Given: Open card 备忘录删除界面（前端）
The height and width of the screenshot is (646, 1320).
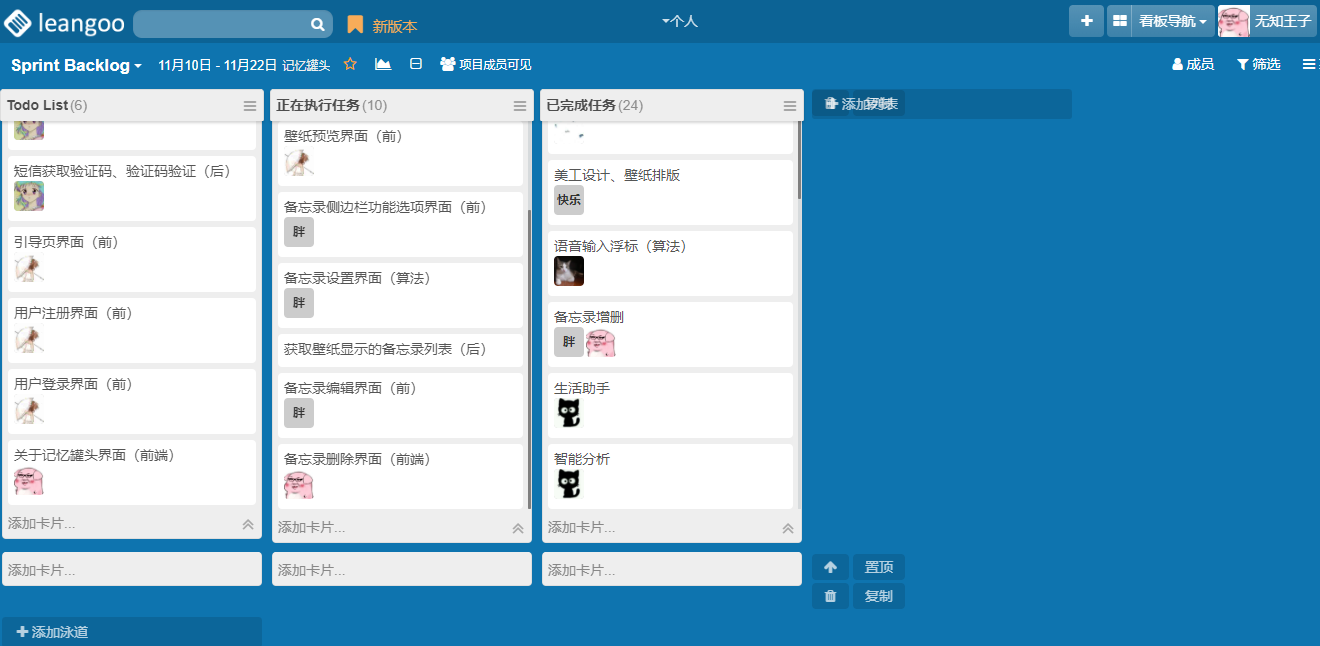Looking at the screenshot, I should [x=400, y=476].
